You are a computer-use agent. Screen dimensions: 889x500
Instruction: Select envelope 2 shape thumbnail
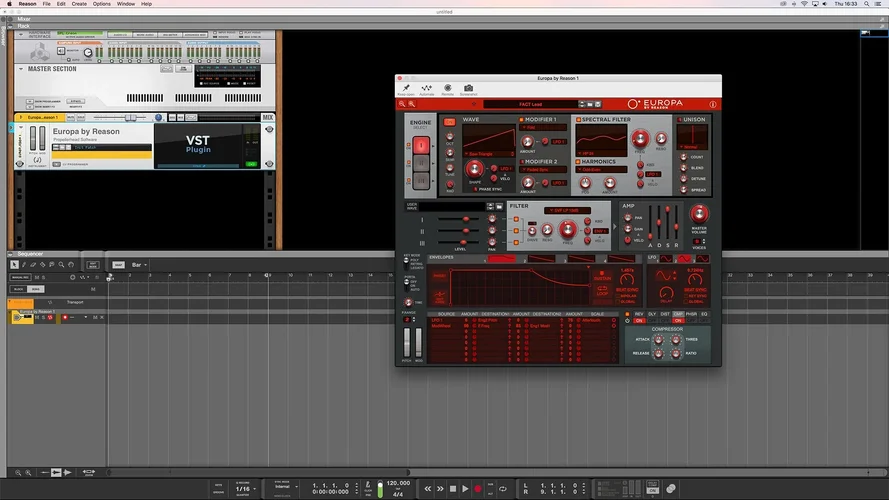click(x=541, y=259)
